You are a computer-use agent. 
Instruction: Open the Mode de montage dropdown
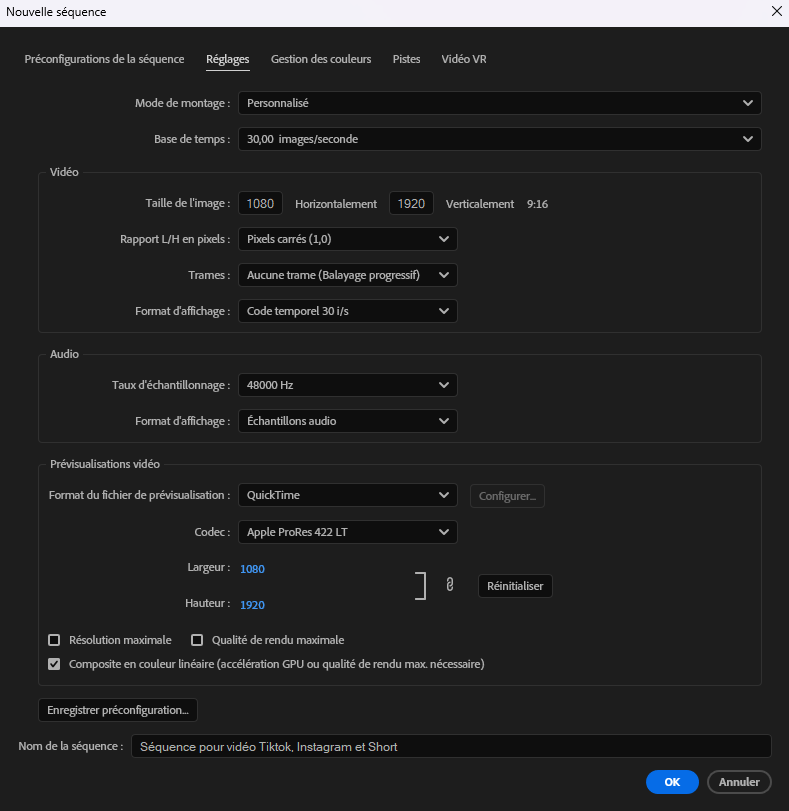tap(499, 103)
